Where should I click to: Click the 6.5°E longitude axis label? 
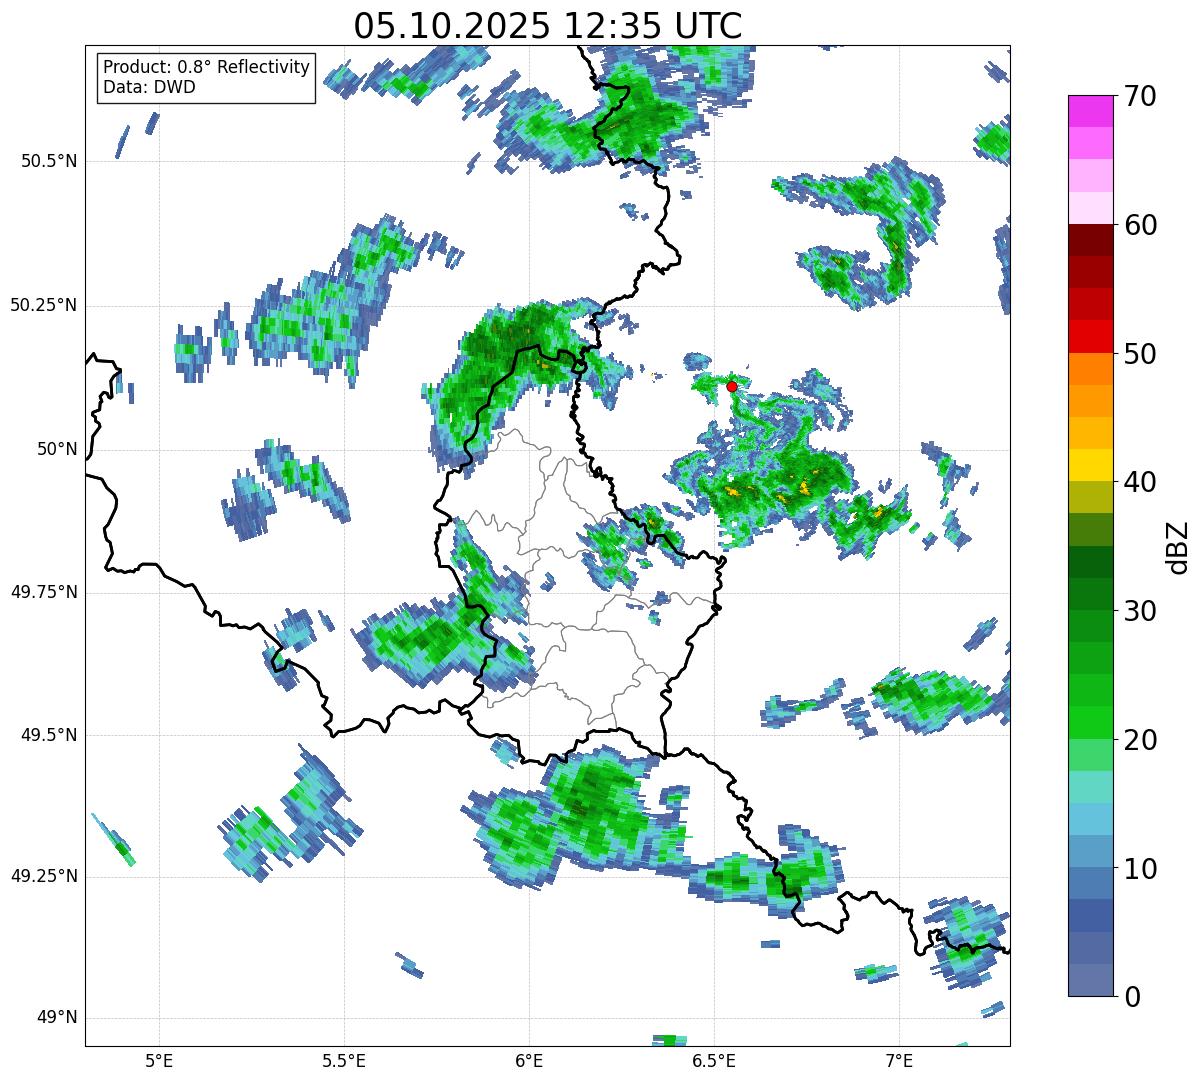(714, 1059)
